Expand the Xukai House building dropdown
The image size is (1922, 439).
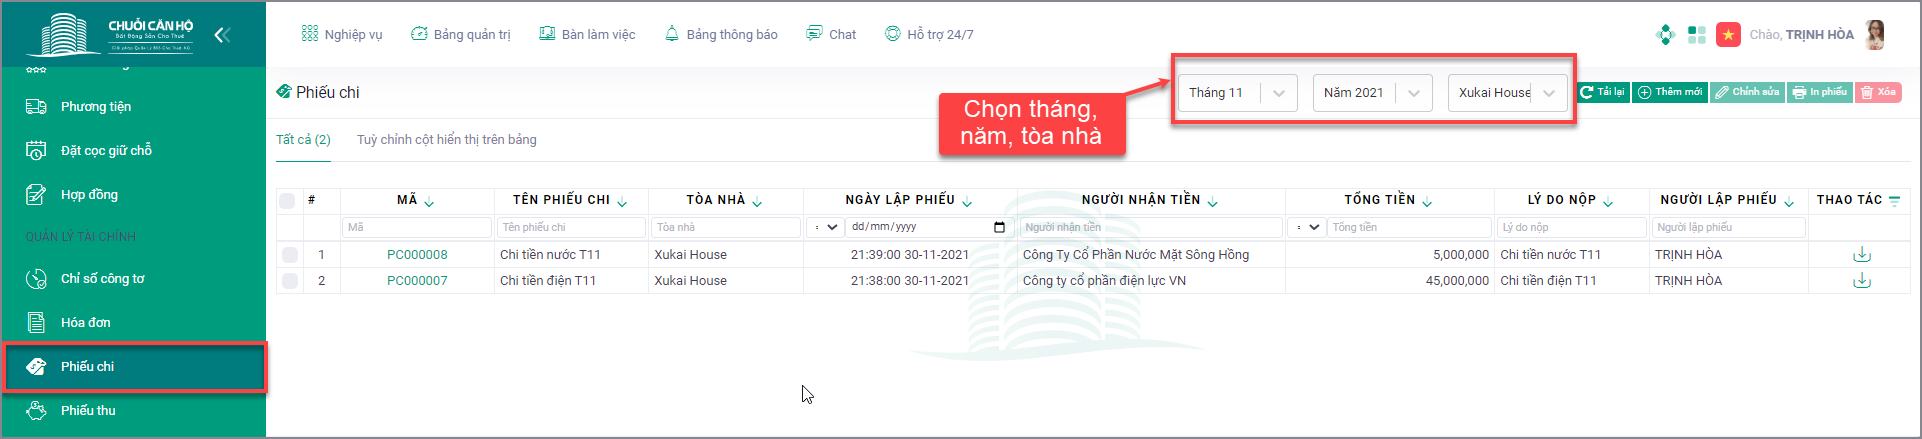coord(1507,93)
